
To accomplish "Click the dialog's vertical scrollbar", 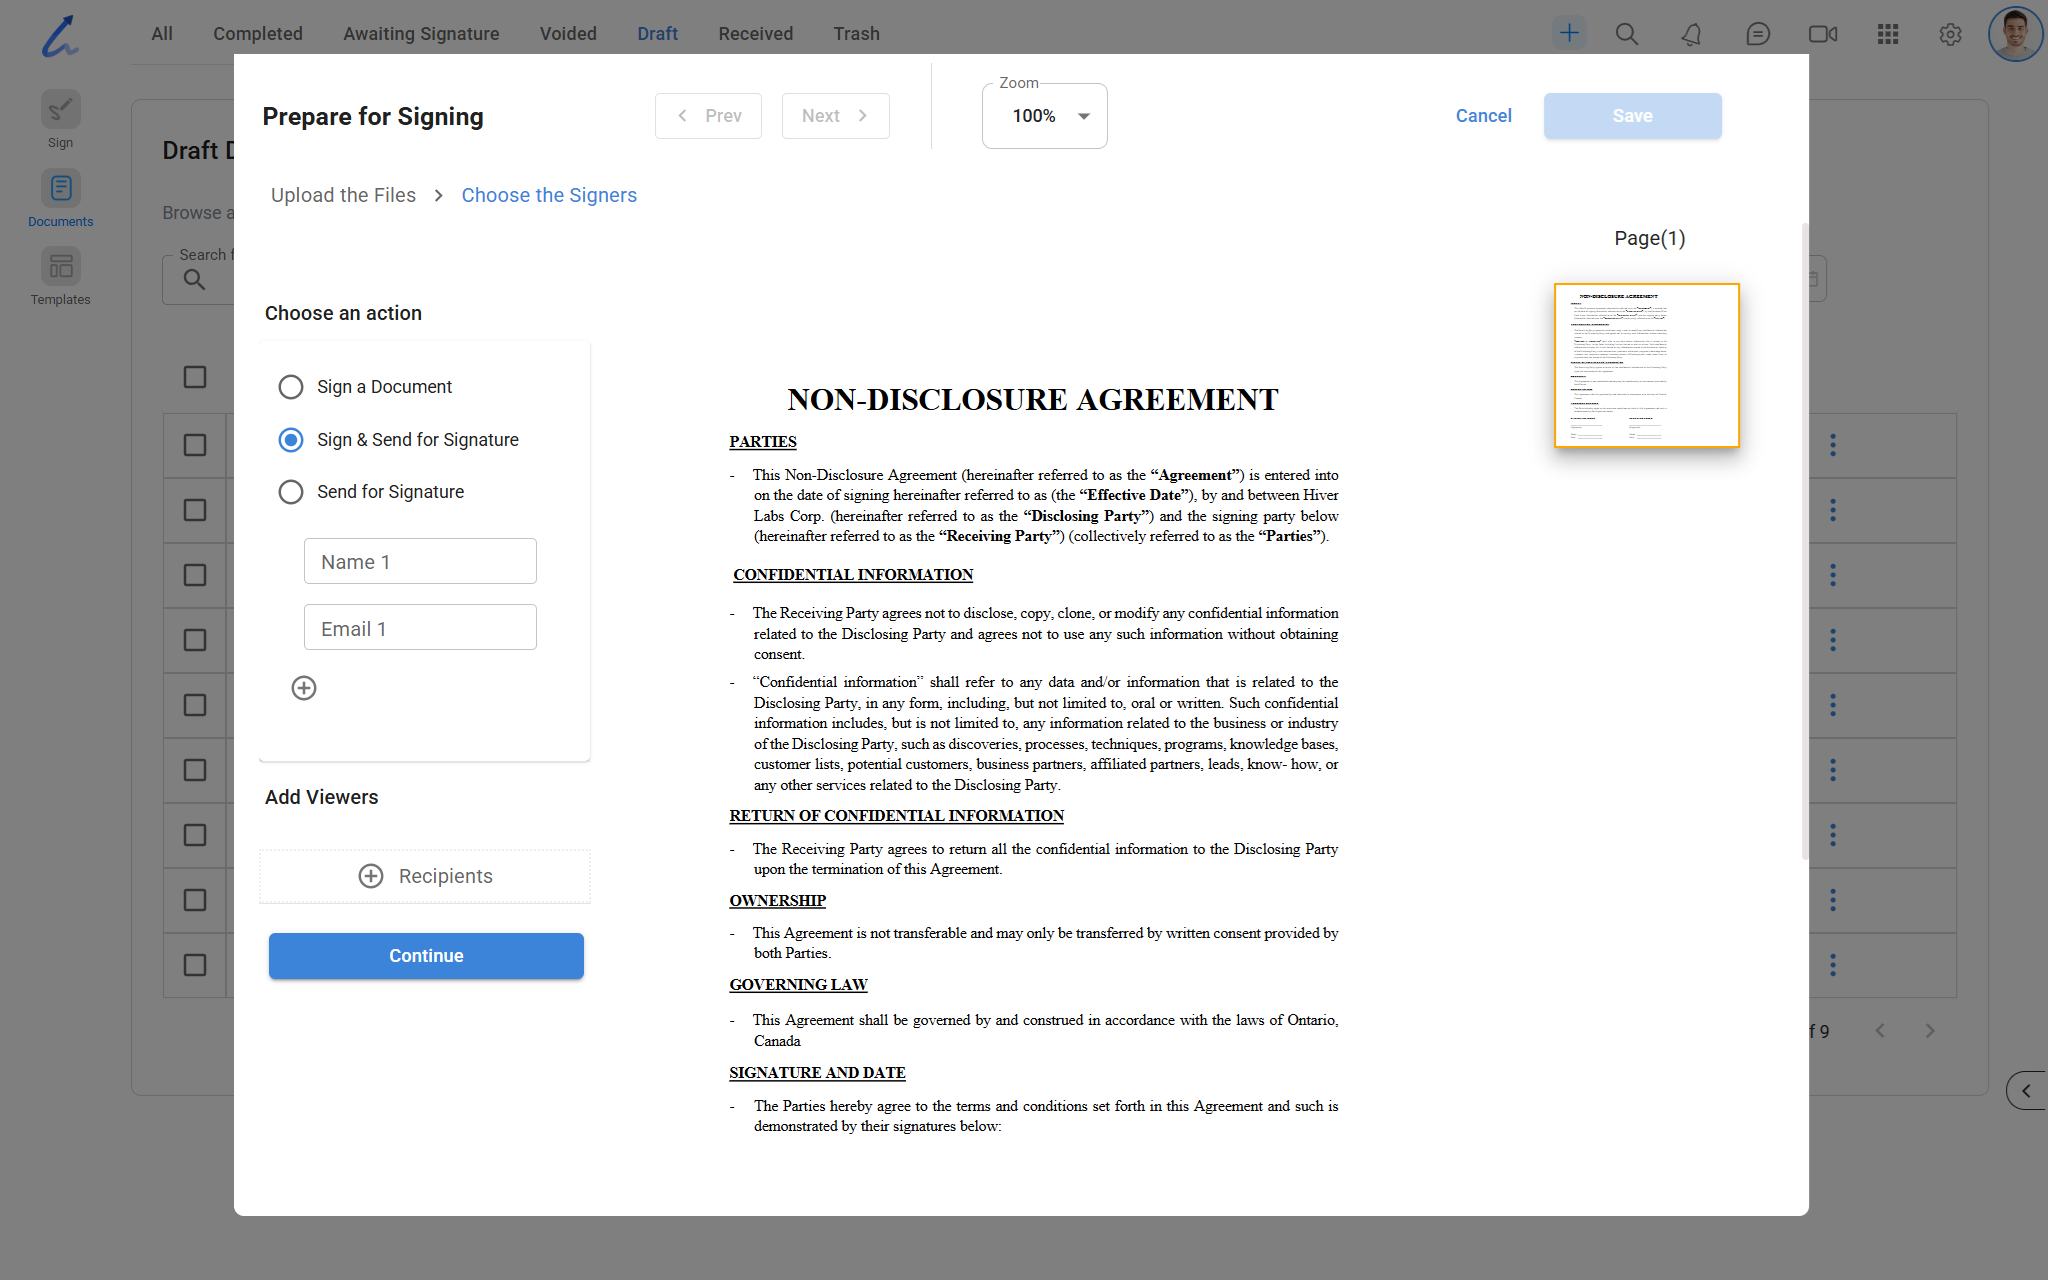I will click(1804, 540).
